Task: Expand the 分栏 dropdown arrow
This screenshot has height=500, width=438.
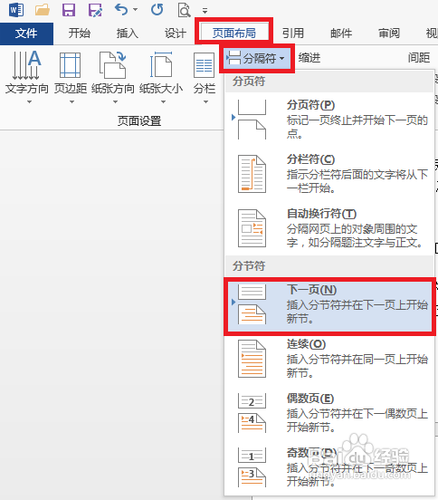Action: coord(206,102)
